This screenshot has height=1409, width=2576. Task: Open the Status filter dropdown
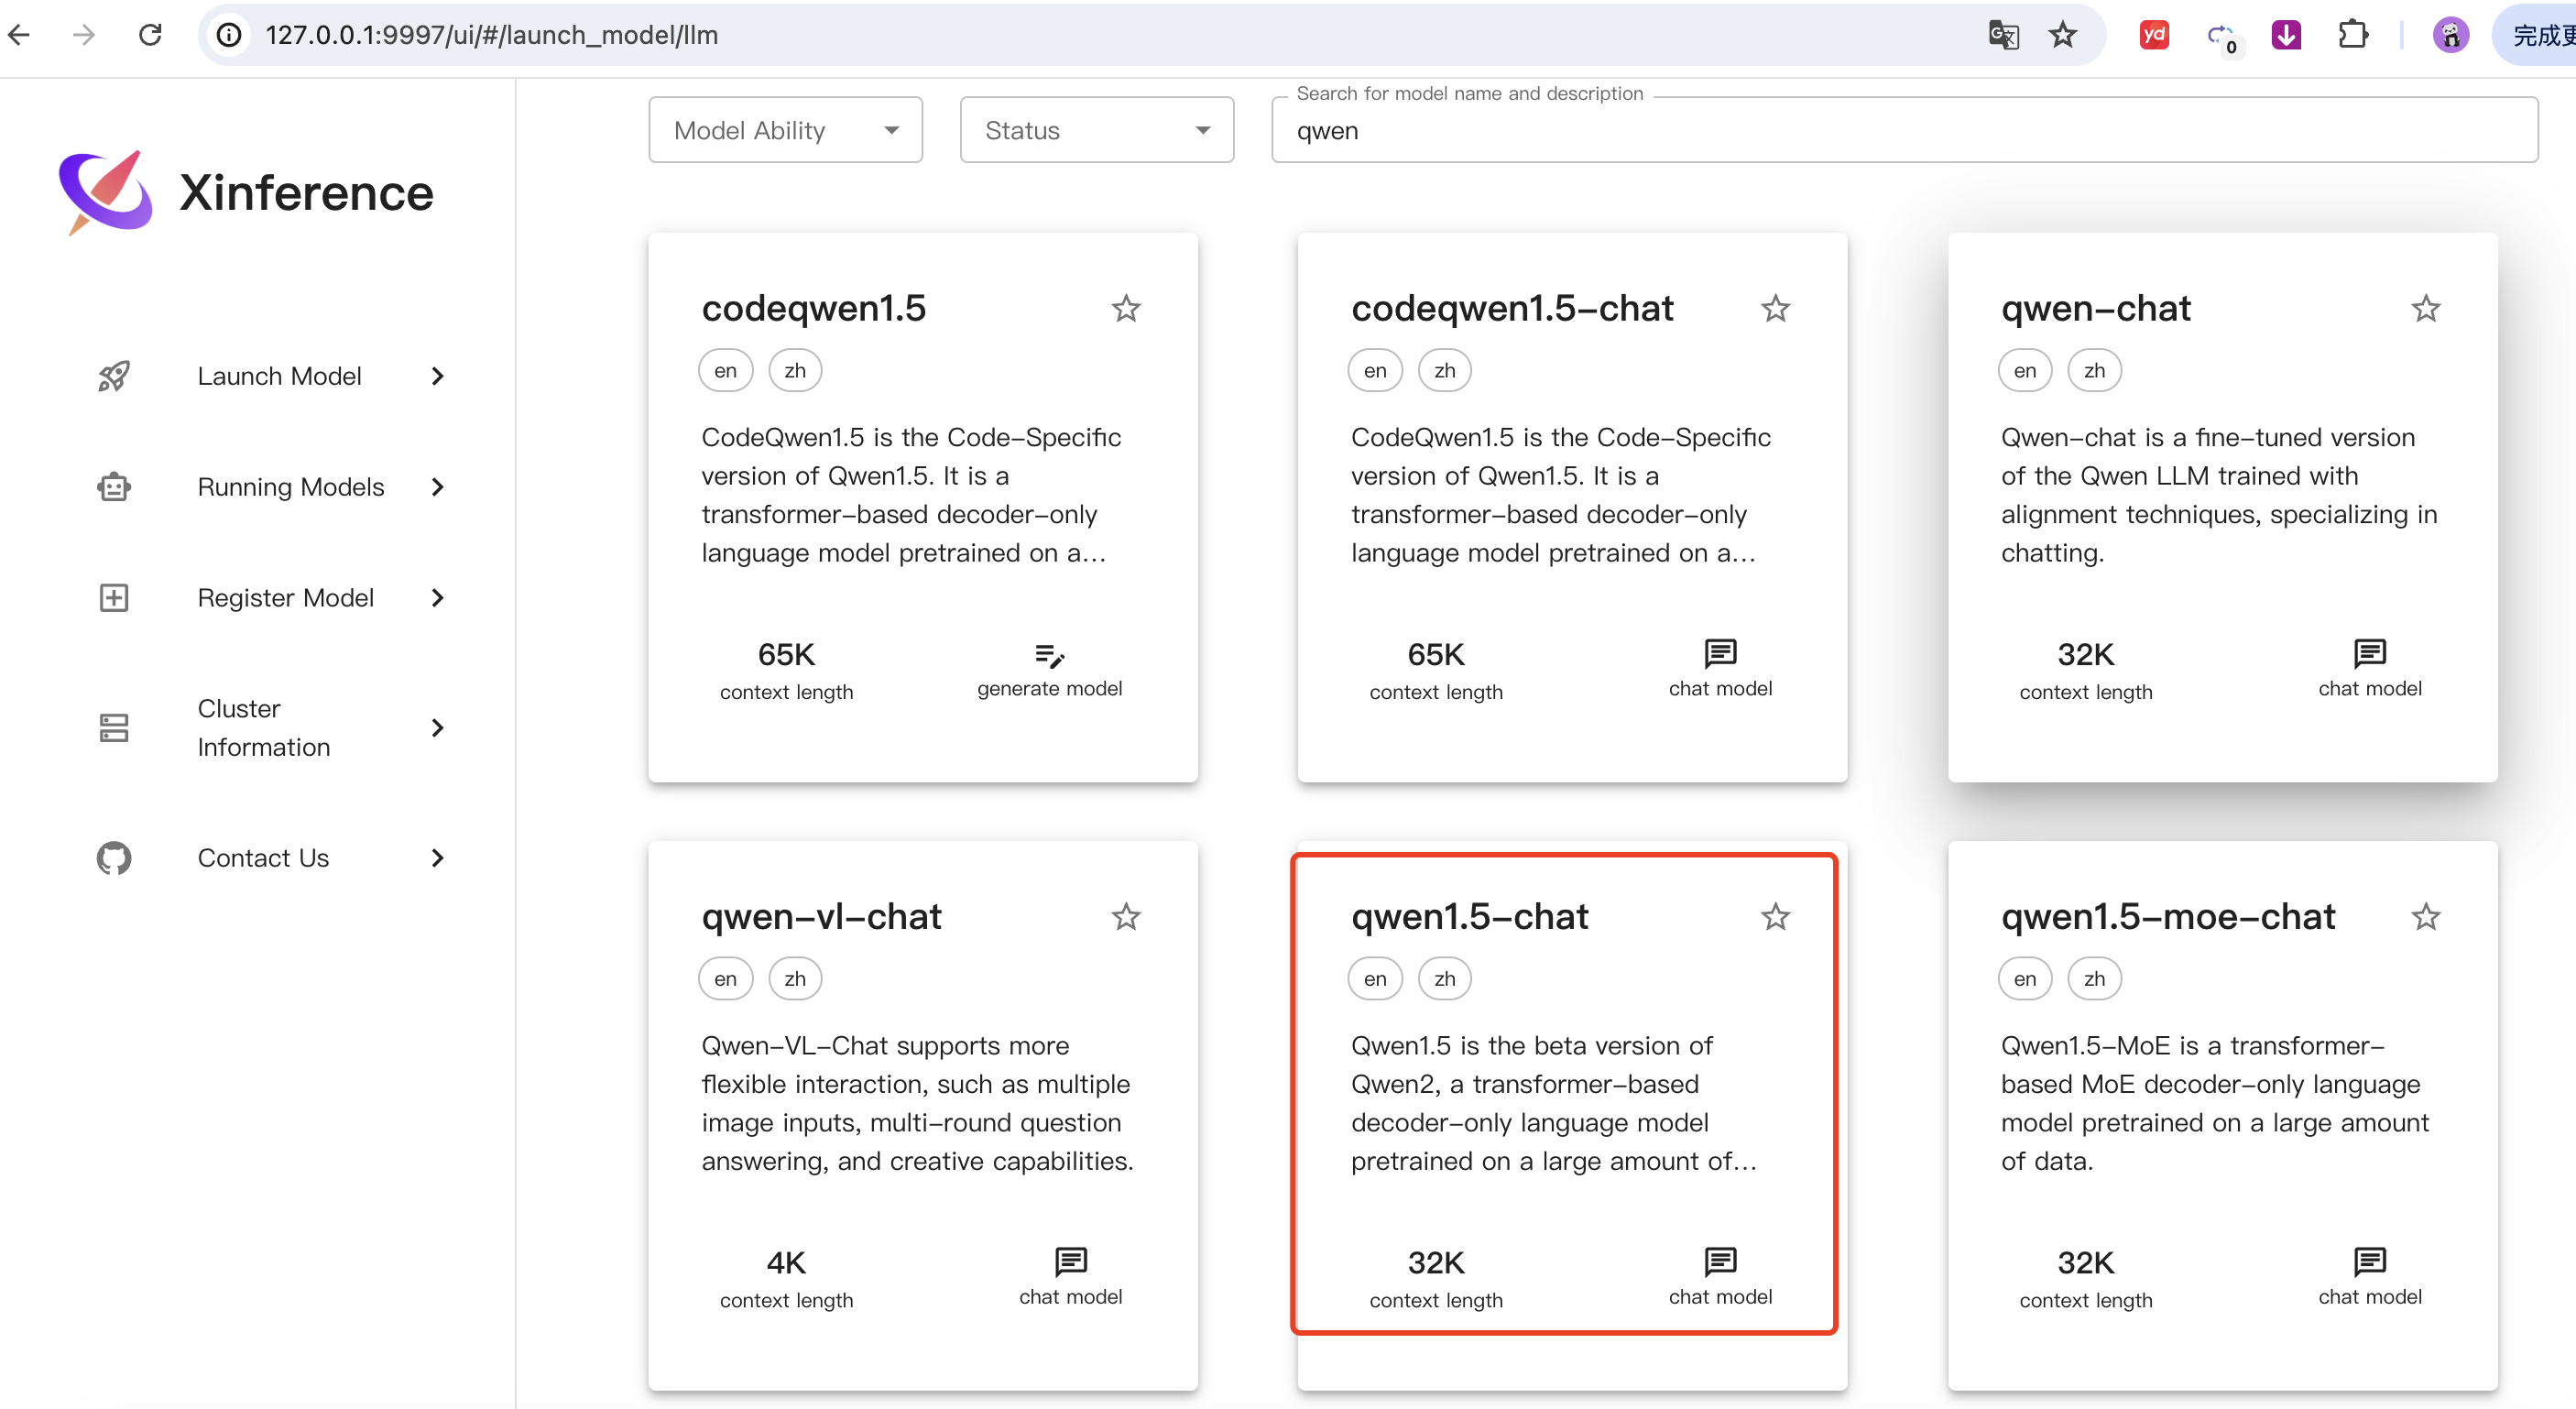click(1096, 130)
